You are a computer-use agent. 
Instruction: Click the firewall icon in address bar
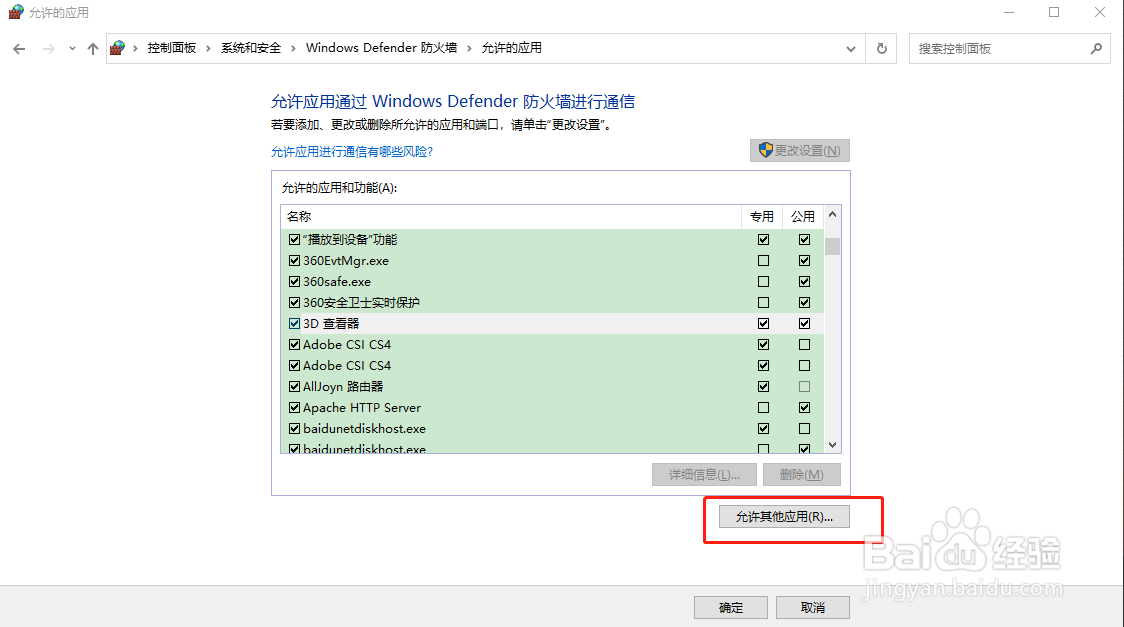click(118, 48)
